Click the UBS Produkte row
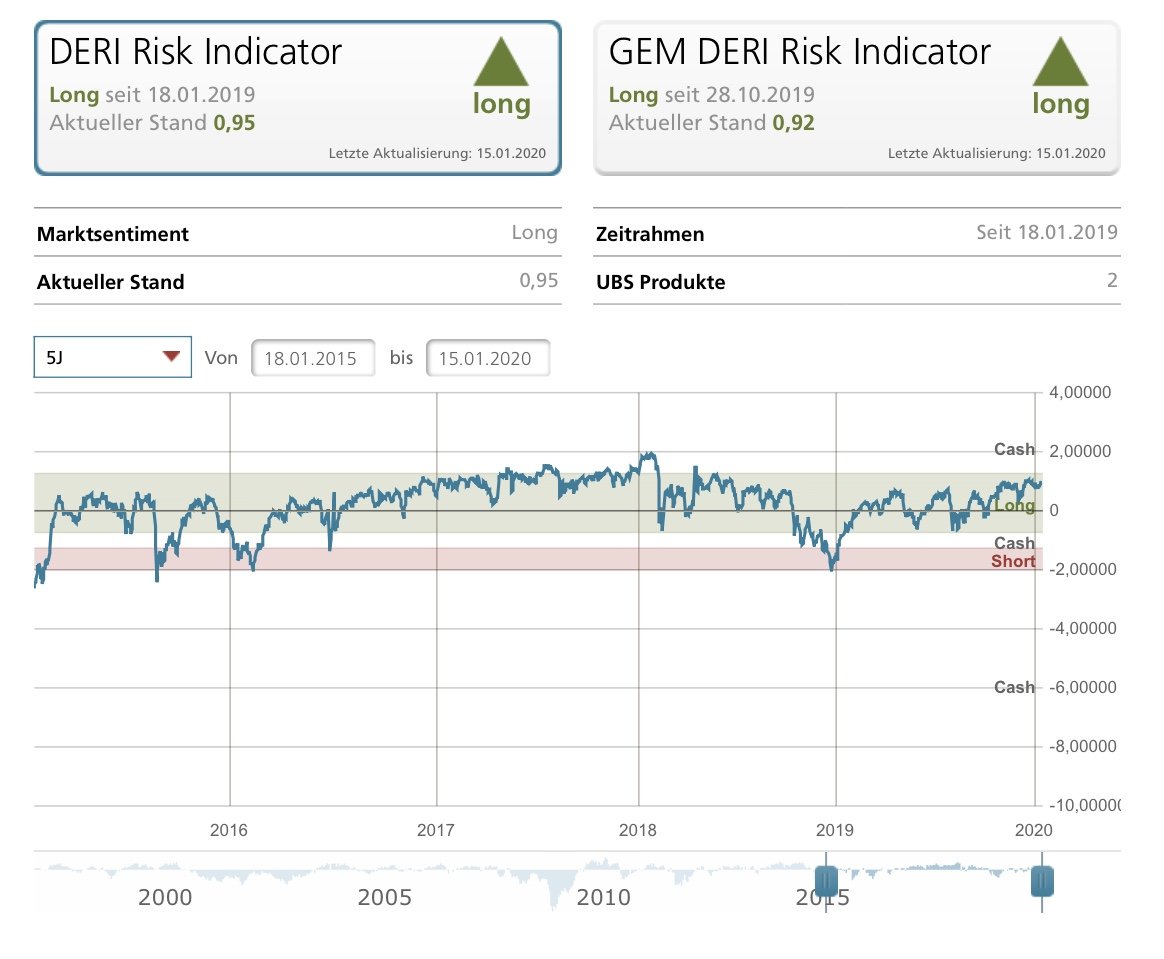The height and width of the screenshot is (959, 1164). point(856,282)
